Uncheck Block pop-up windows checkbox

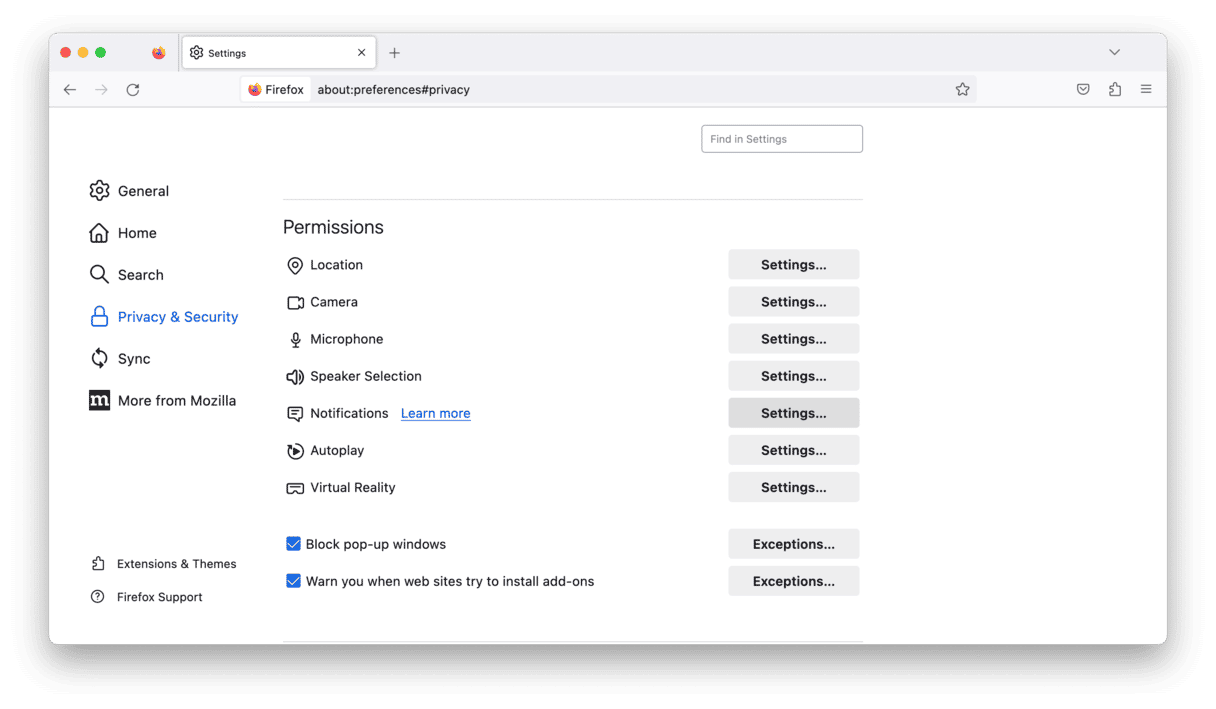294,544
